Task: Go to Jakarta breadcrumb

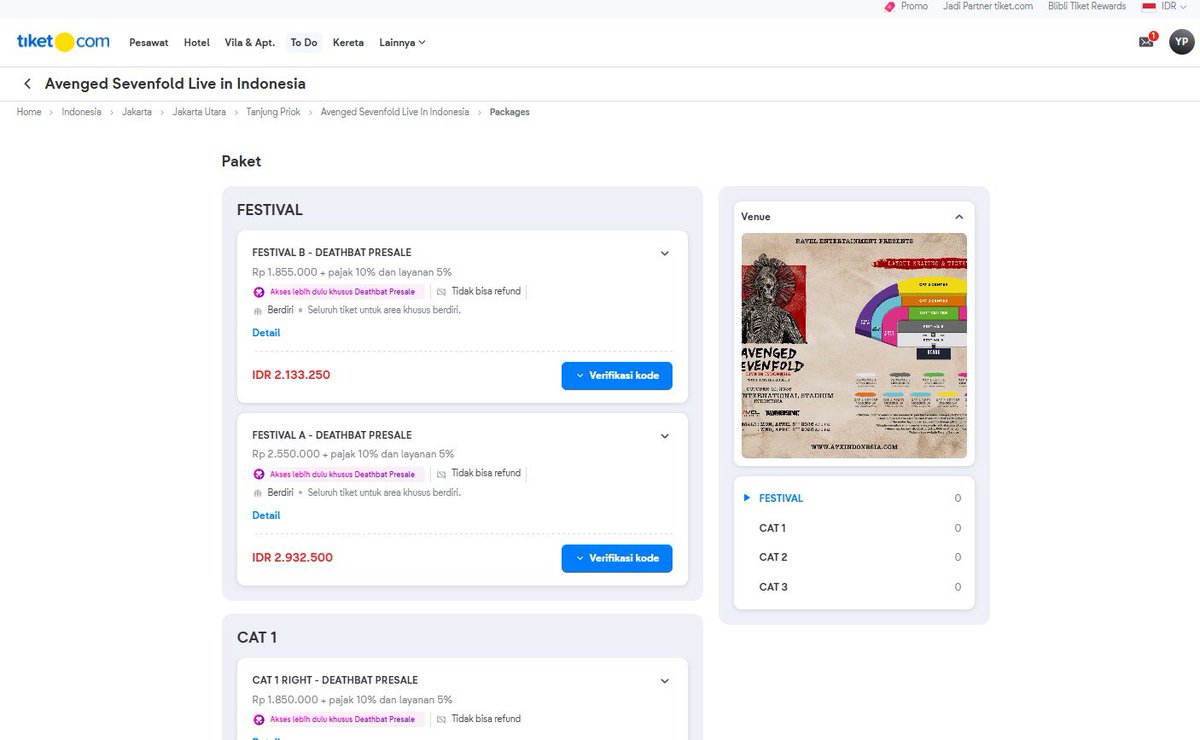Action: 137,112
